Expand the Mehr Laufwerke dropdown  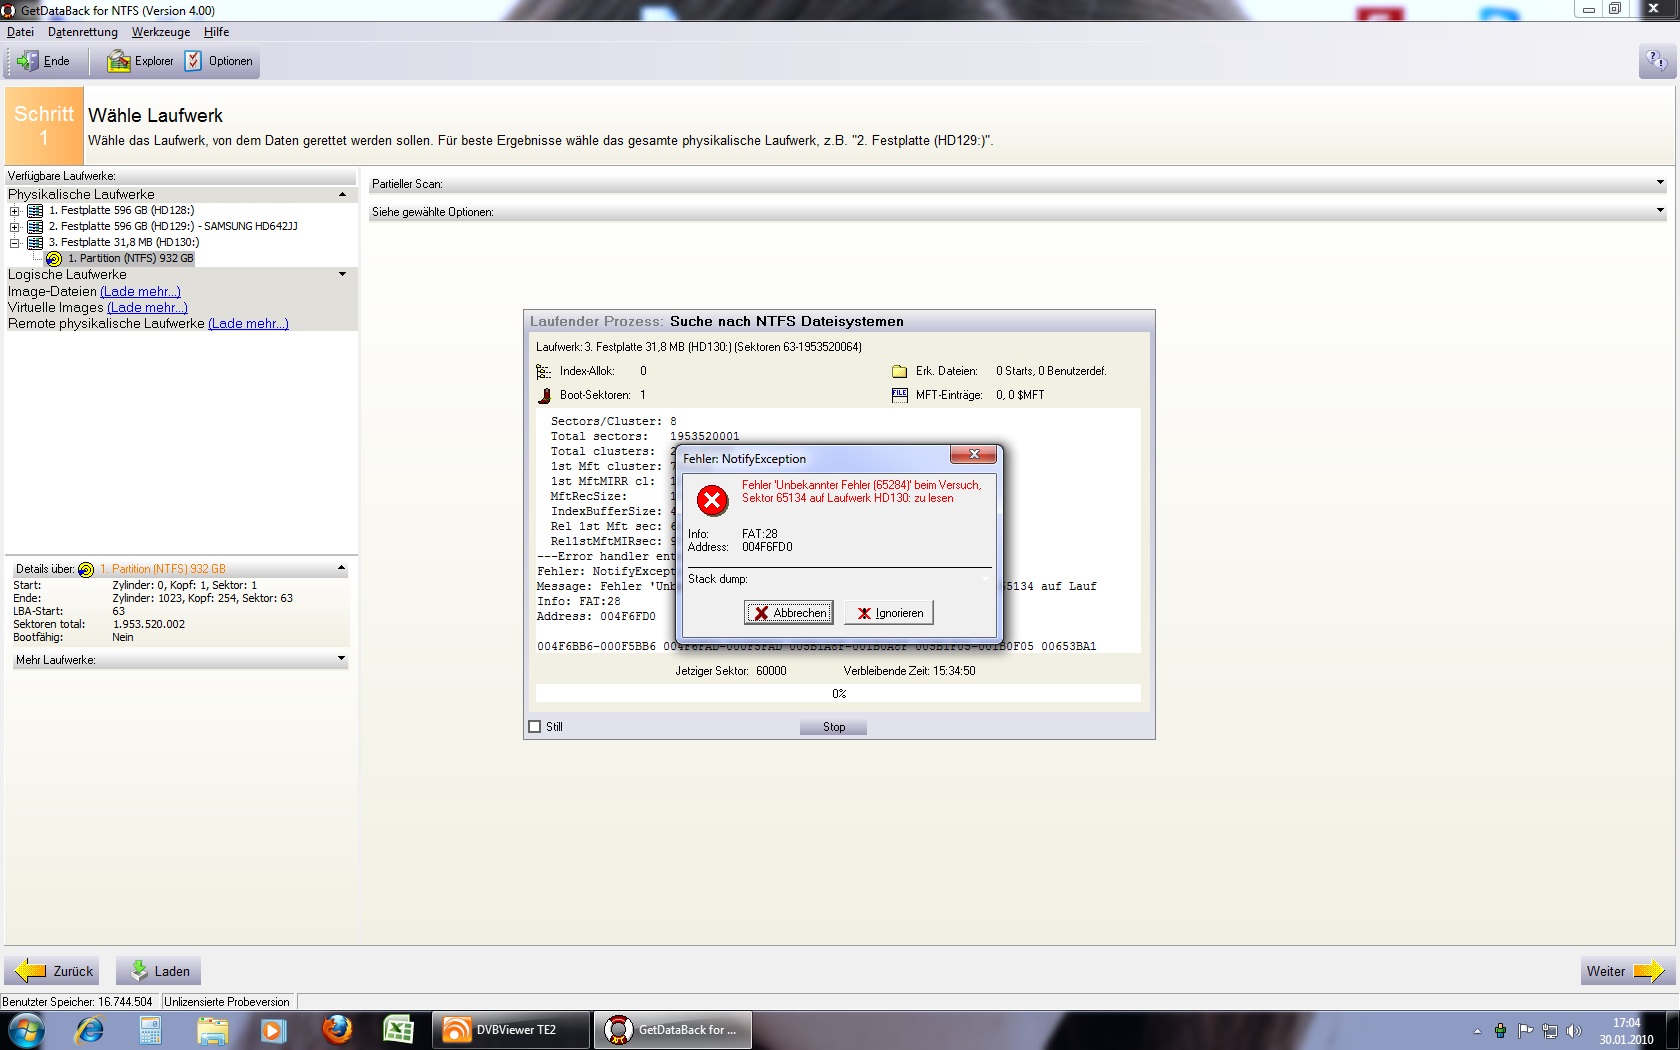[x=341, y=659]
